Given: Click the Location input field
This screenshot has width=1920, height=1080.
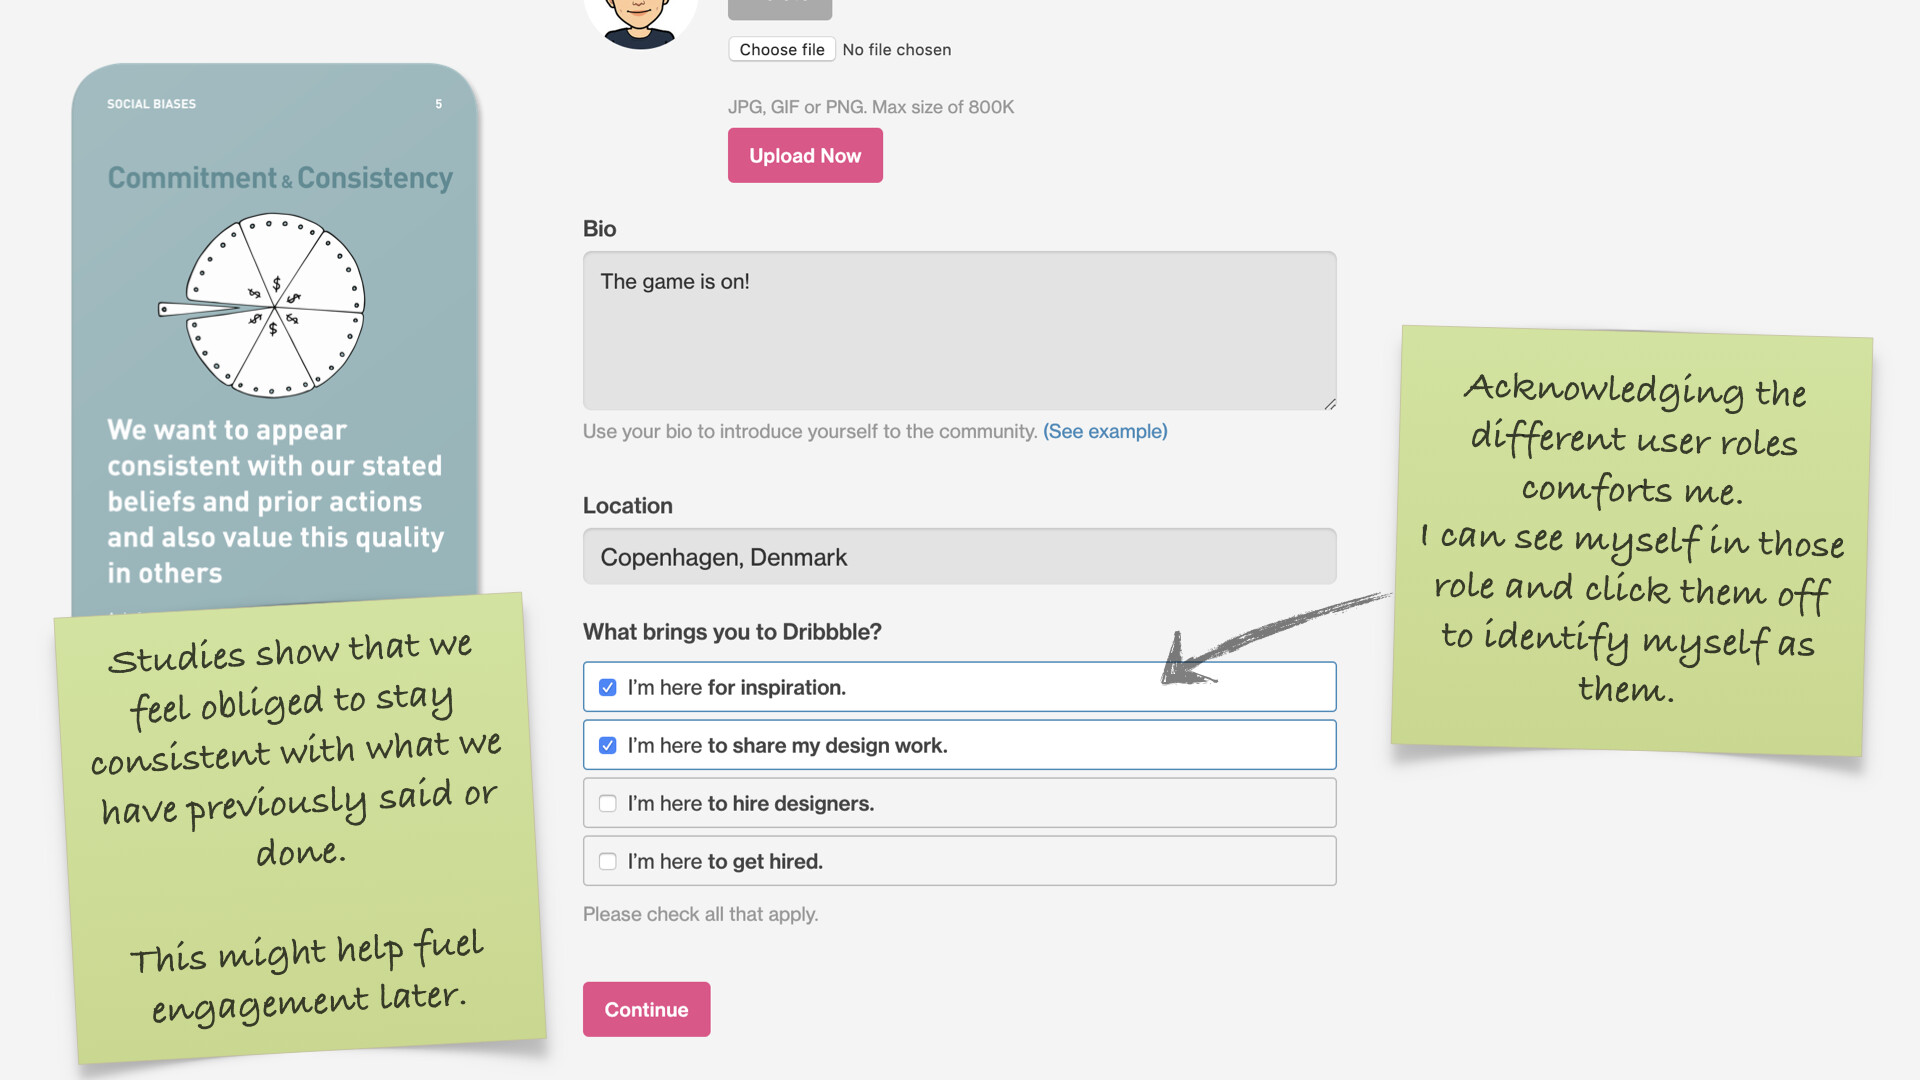Looking at the screenshot, I should (959, 557).
